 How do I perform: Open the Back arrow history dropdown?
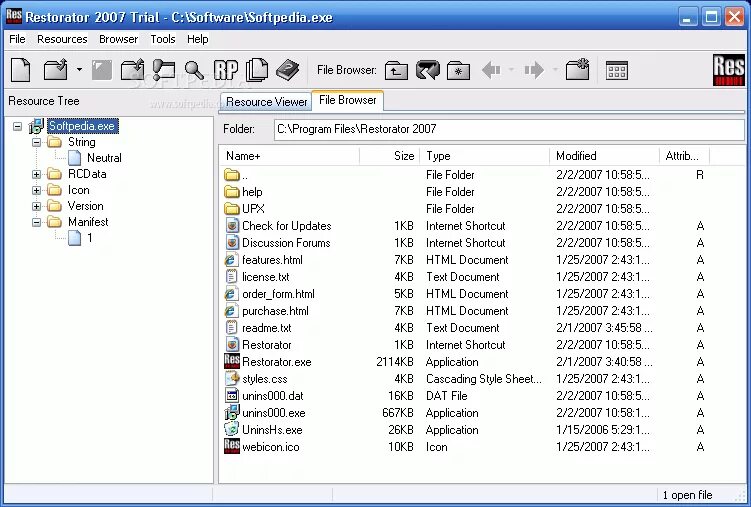[x=511, y=70]
